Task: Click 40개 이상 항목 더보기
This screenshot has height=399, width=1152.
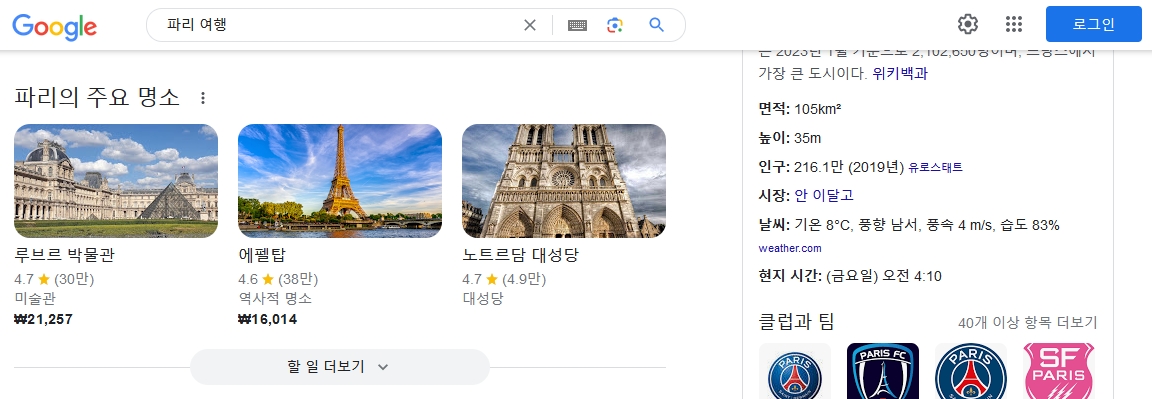Action: [1027, 323]
